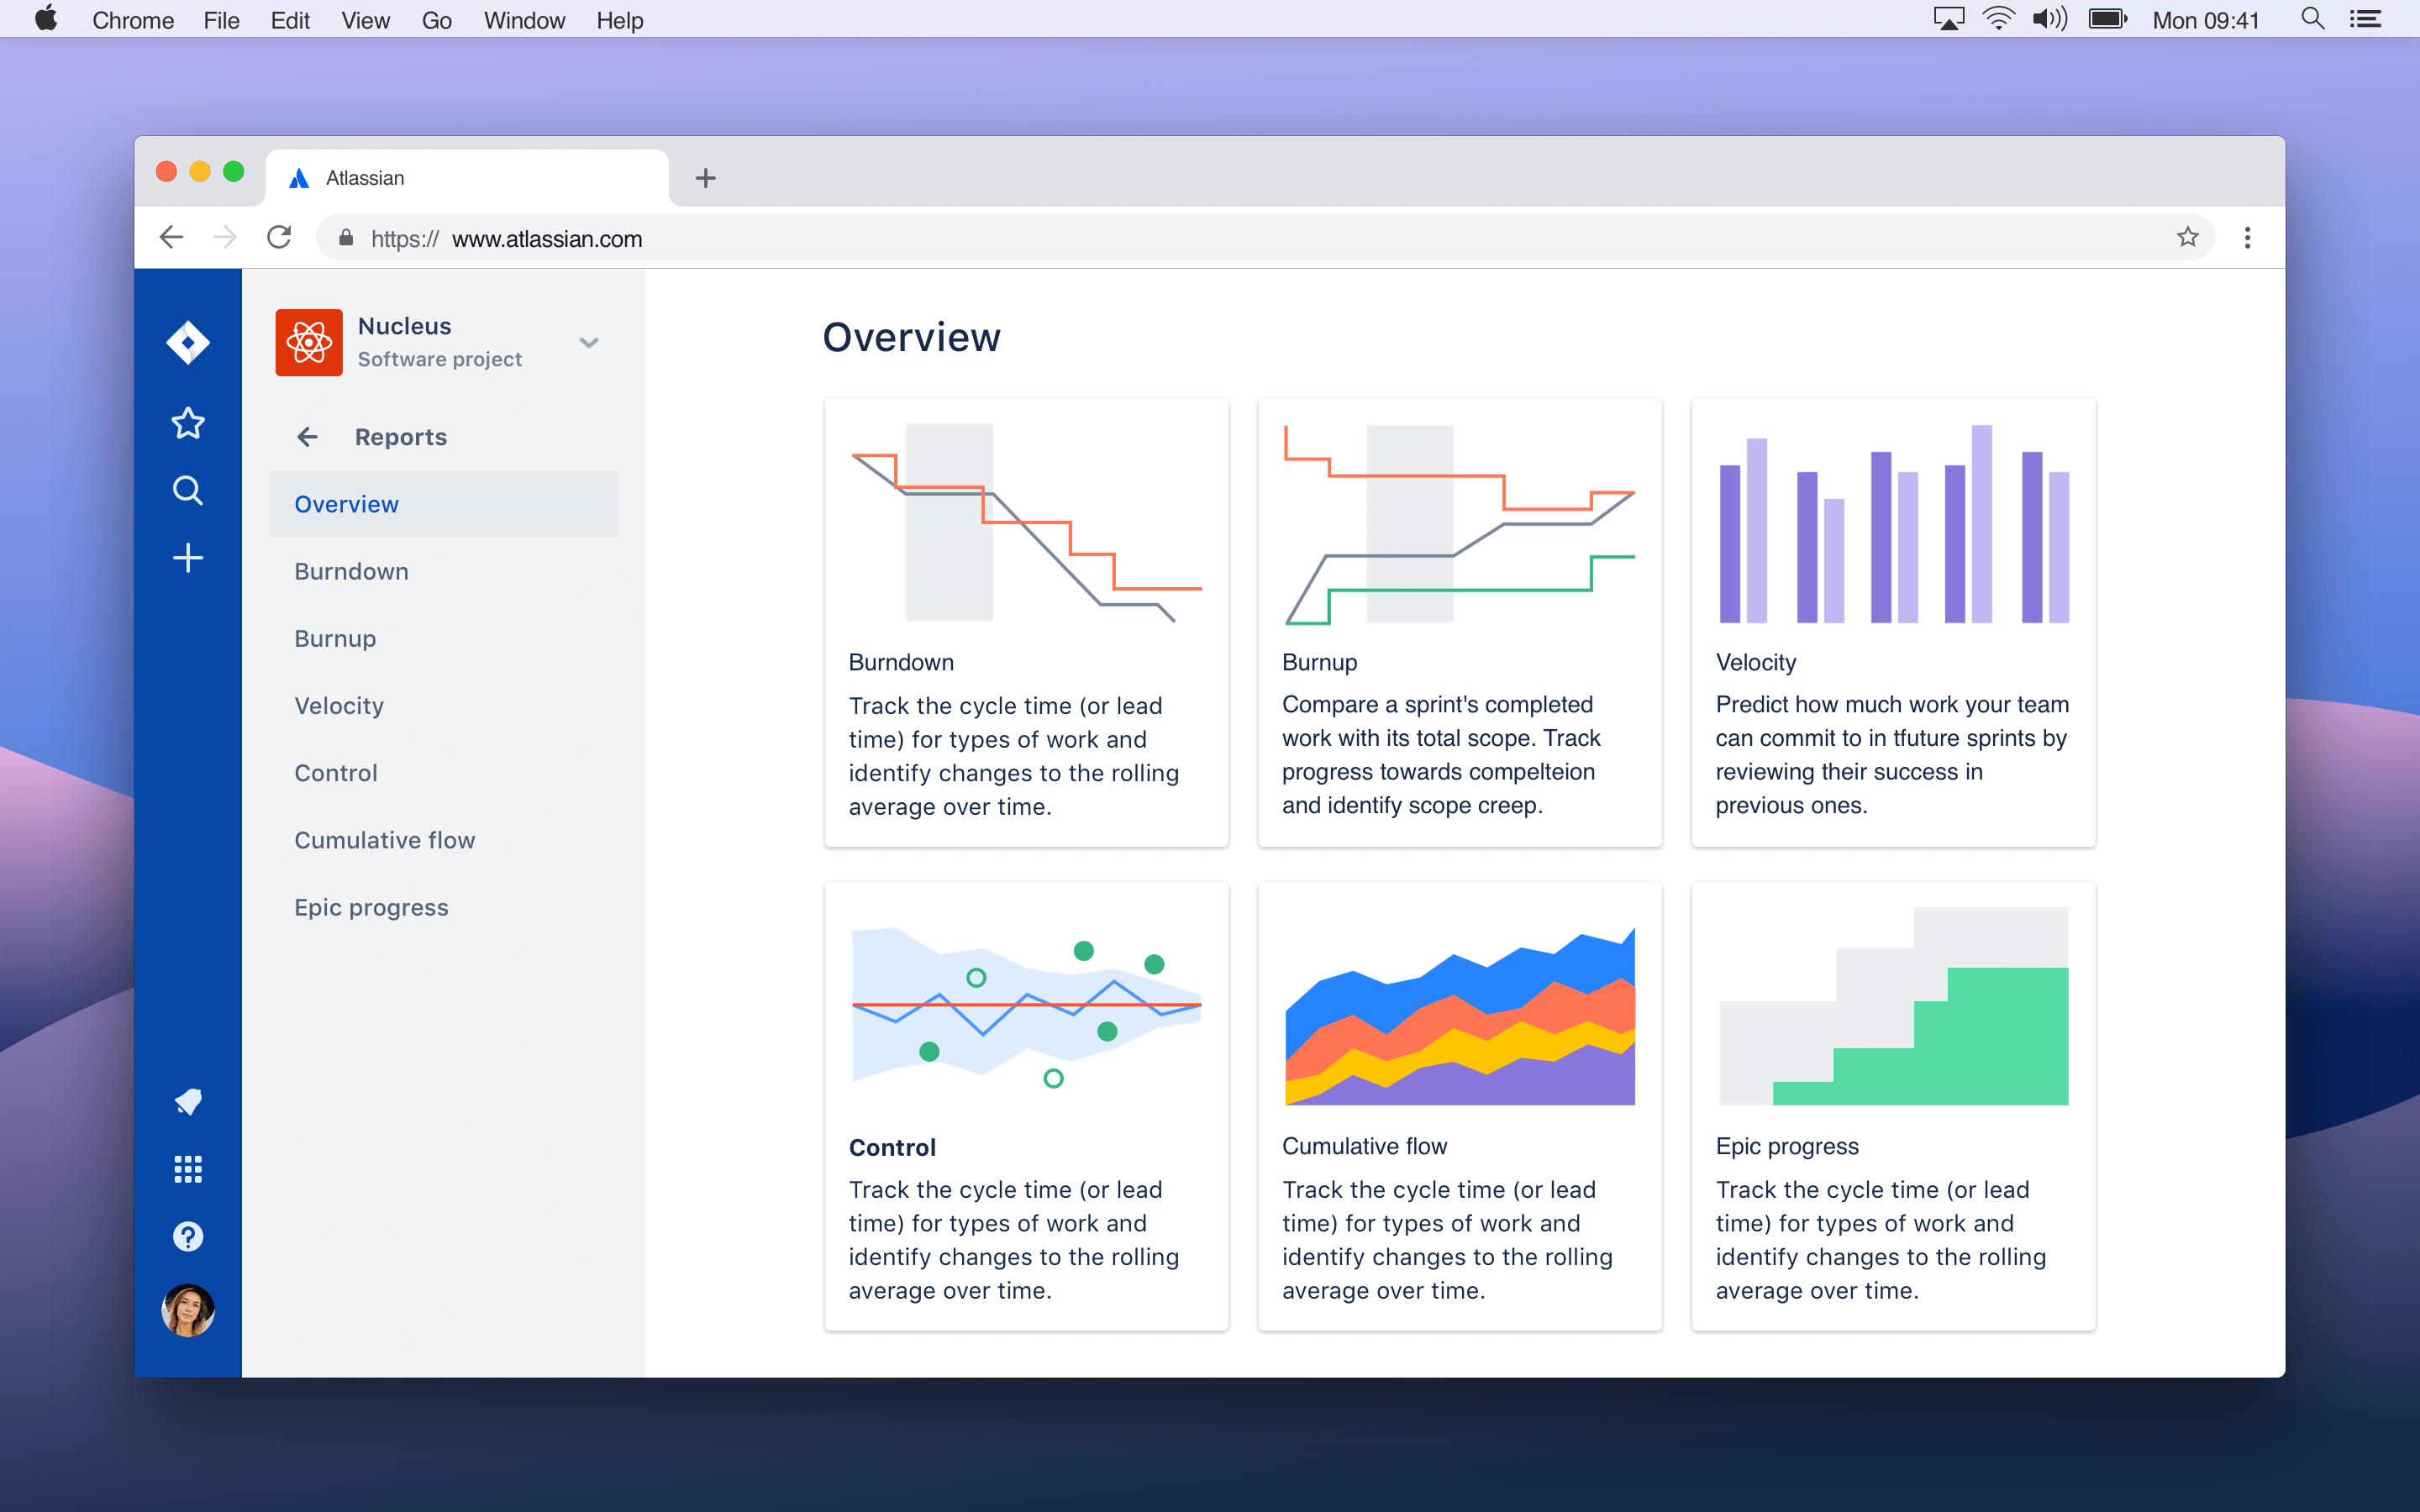Image resolution: width=2420 pixels, height=1512 pixels.
Task: Click the Burnup sidebar navigation item
Action: [x=334, y=638]
